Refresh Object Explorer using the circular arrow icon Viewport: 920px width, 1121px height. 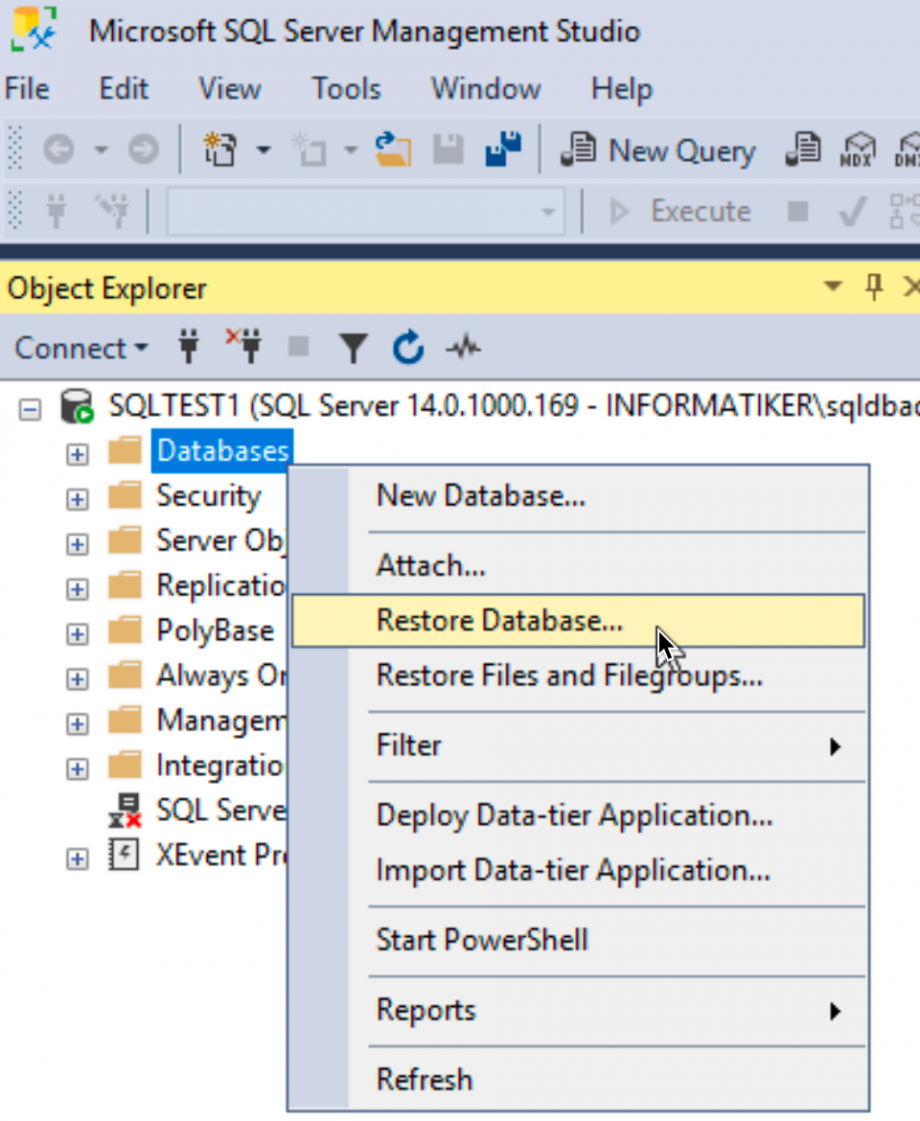coord(408,348)
